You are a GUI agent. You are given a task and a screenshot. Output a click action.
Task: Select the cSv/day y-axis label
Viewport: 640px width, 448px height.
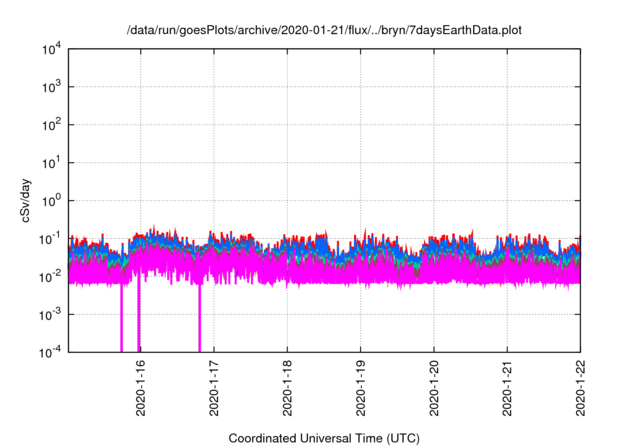pos(26,200)
